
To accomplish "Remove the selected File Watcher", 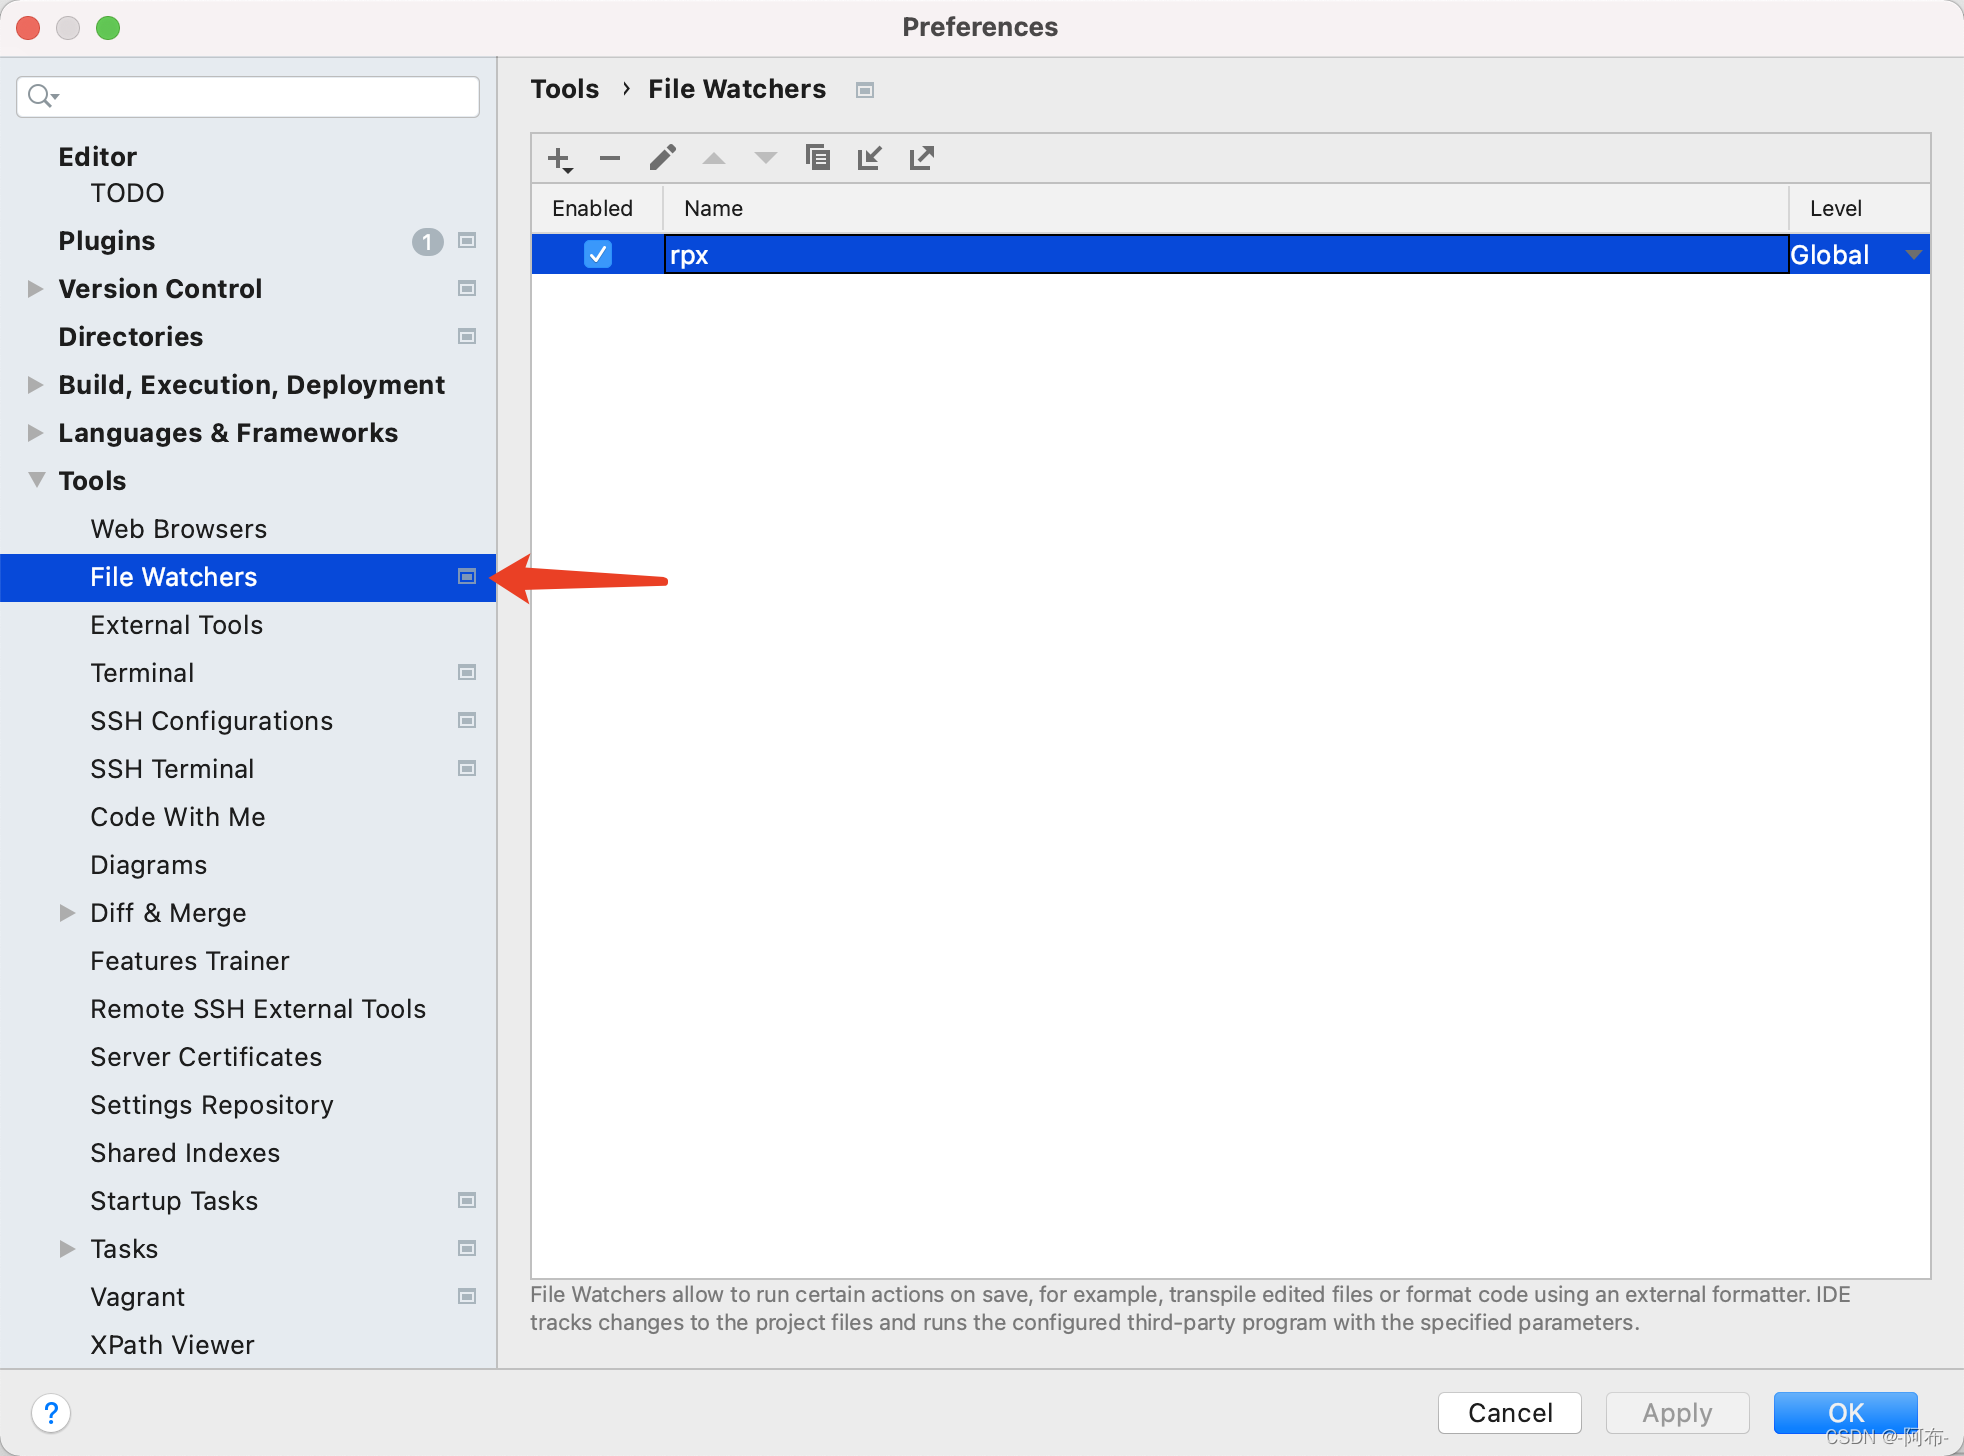I will 610,158.
